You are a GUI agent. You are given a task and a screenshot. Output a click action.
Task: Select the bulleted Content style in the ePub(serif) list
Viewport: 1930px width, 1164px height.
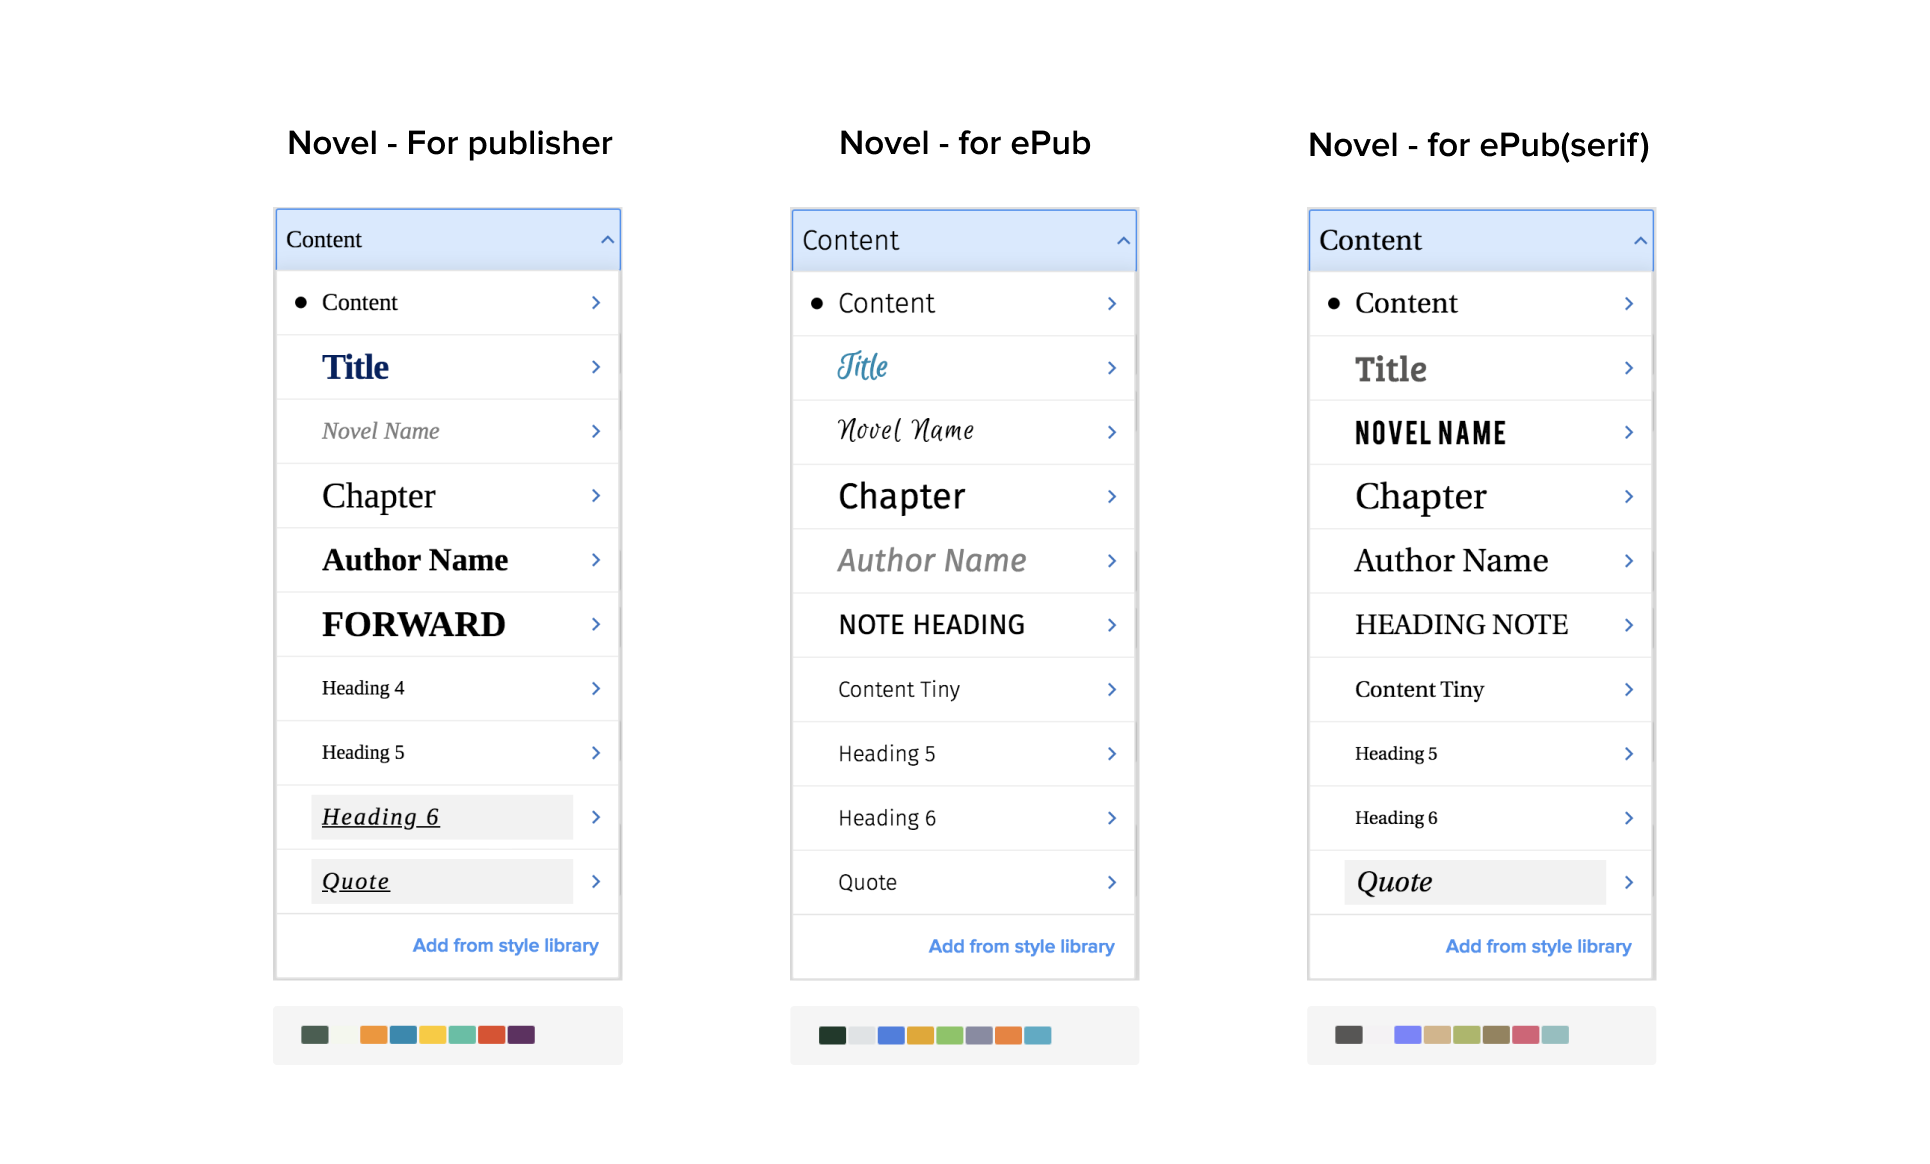pyautogui.click(x=1405, y=303)
